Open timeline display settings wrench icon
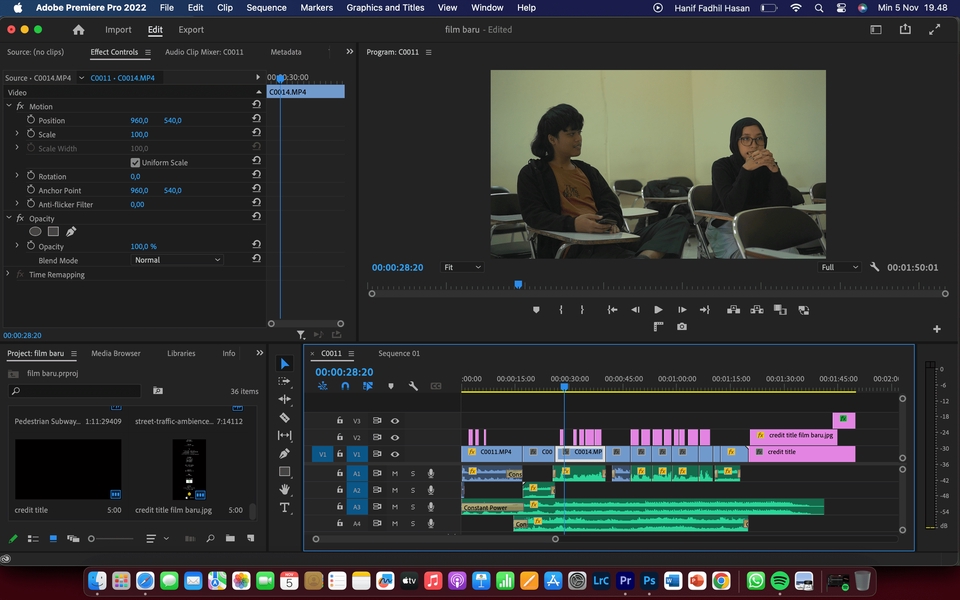 pyautogui.click(x=413, y=386)
